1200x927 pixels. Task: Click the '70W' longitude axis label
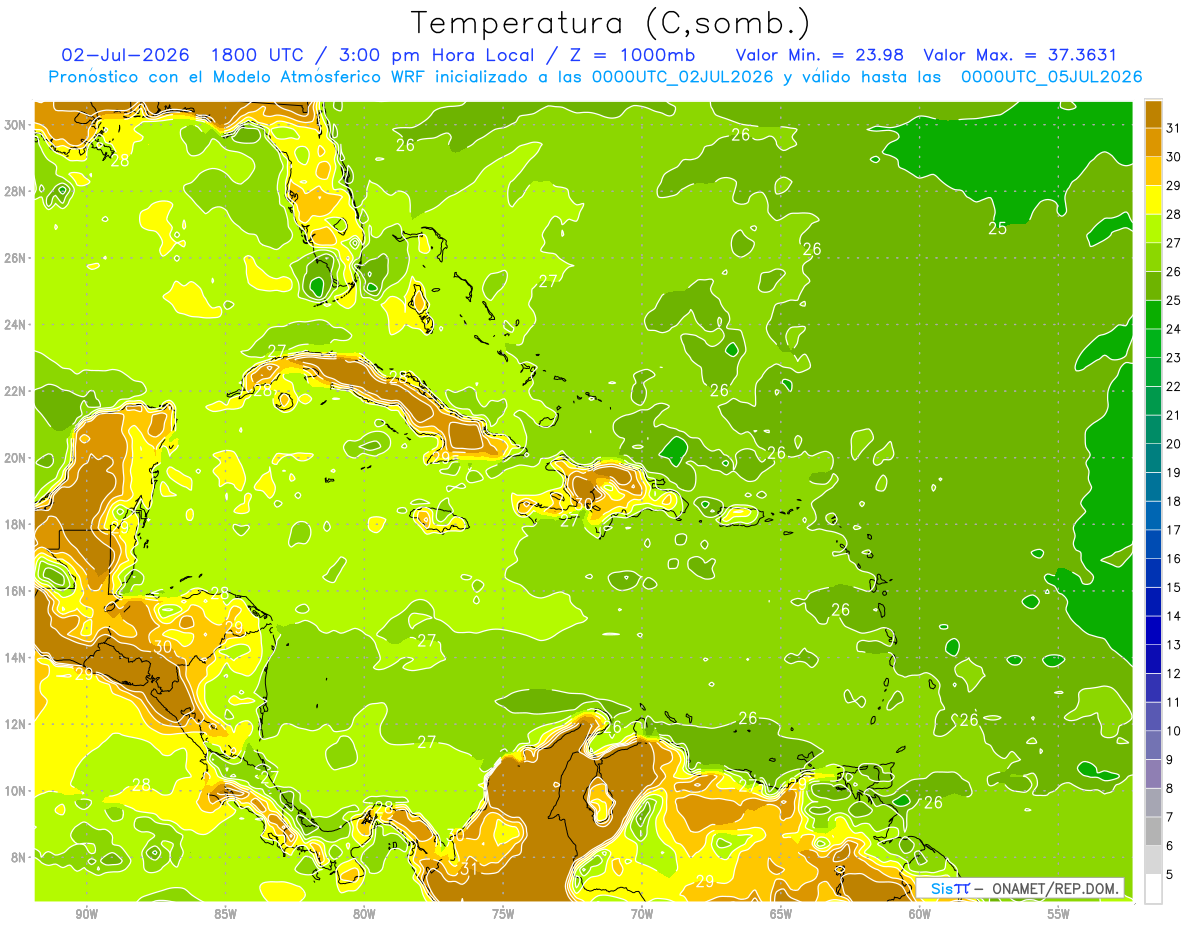(x=642, y=914)
